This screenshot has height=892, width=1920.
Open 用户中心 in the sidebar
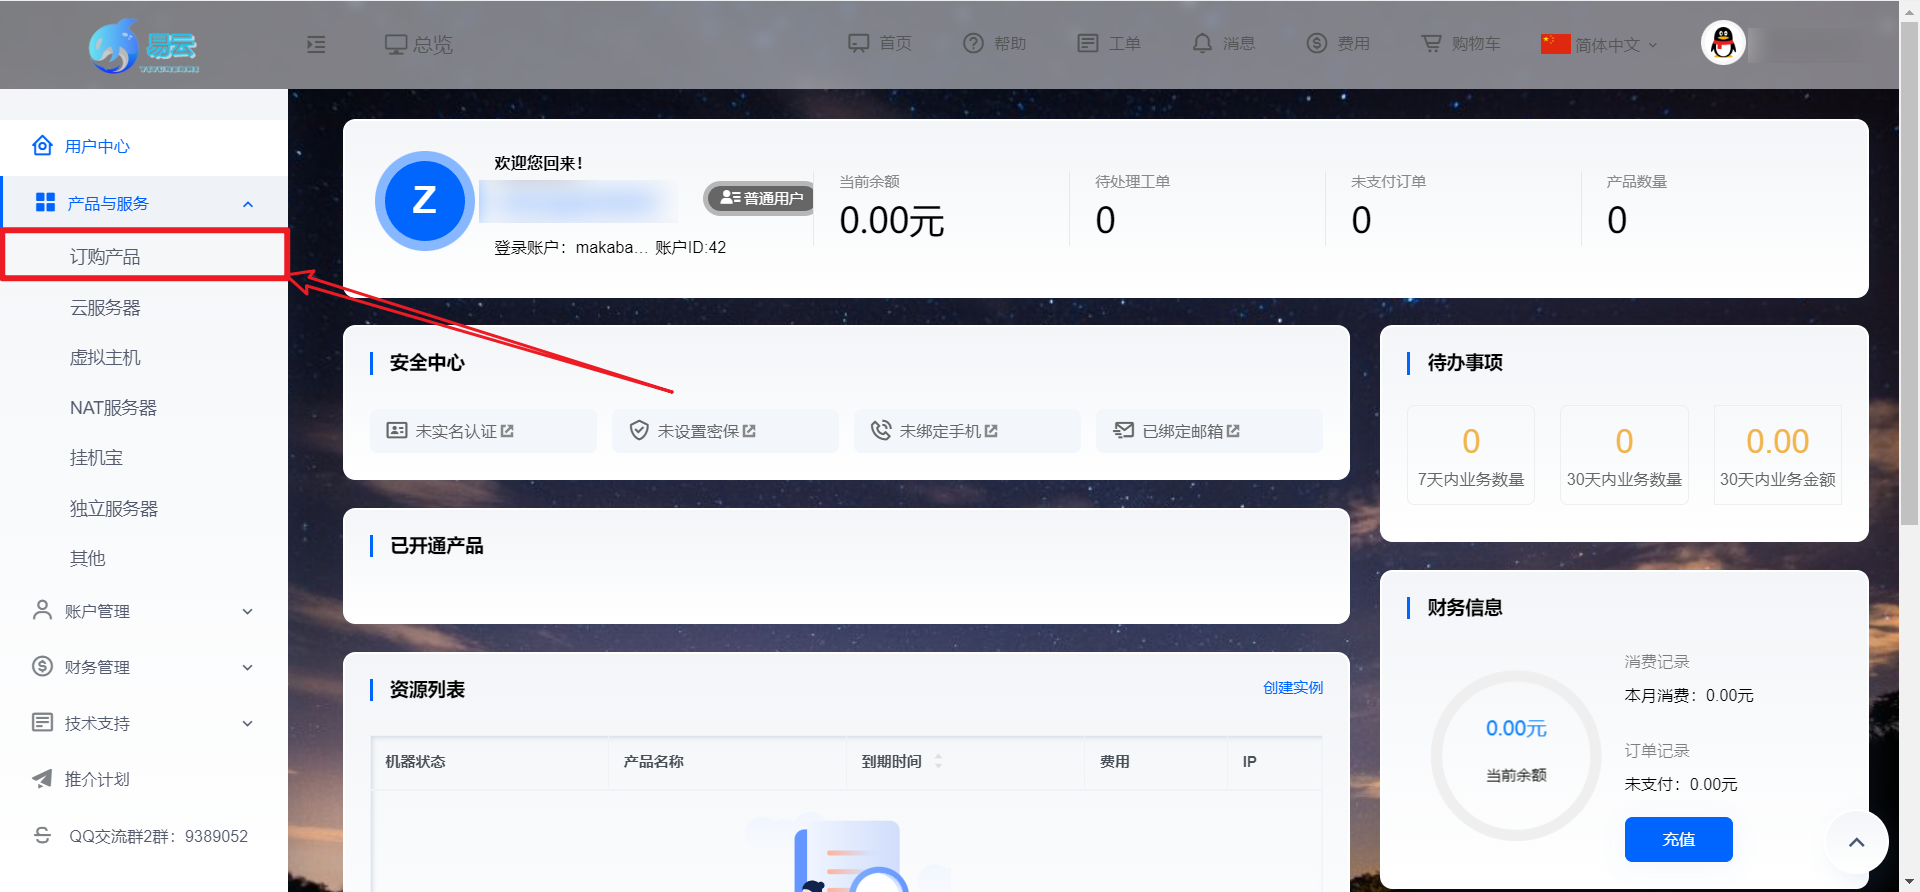pos(144,146)
